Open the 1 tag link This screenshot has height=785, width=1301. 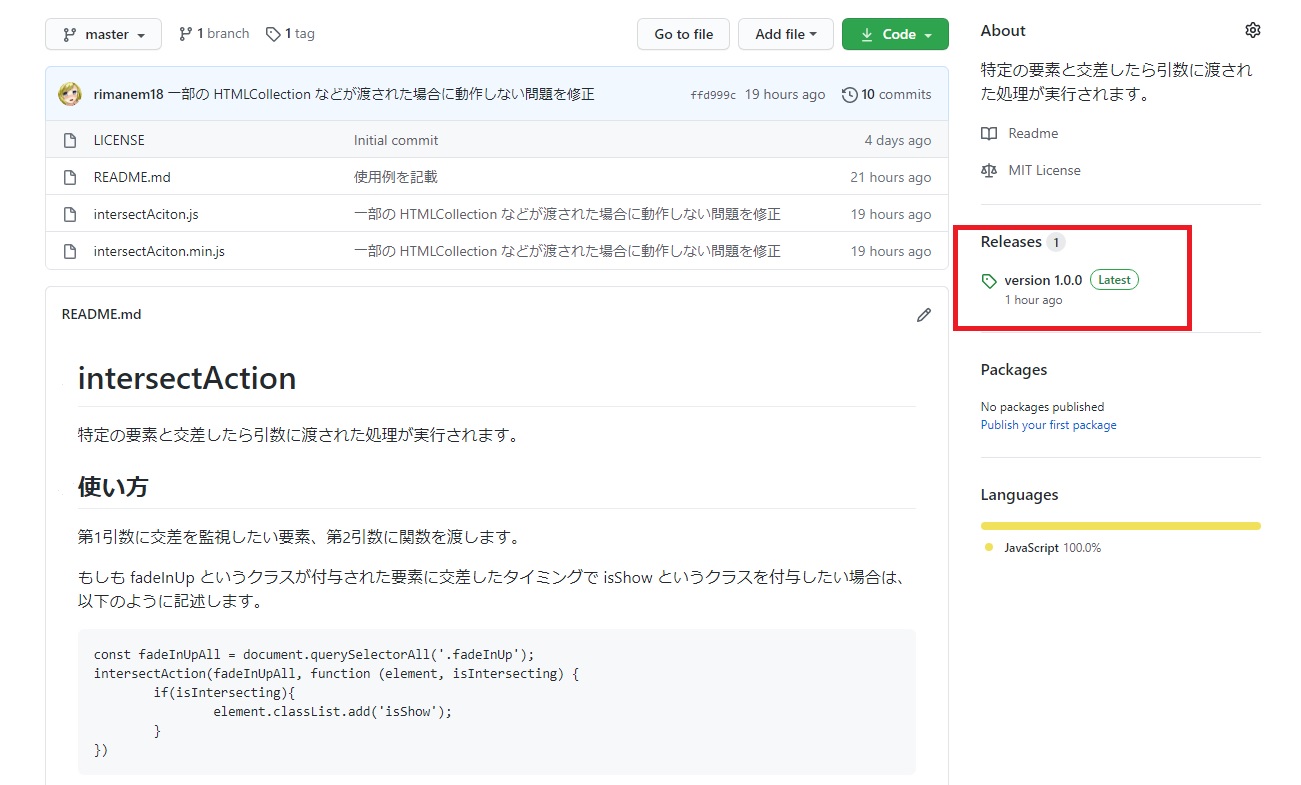(x=290, y=34)
